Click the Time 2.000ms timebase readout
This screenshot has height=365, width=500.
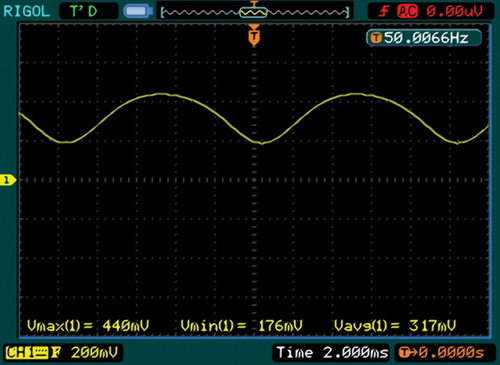coord(332,353)
